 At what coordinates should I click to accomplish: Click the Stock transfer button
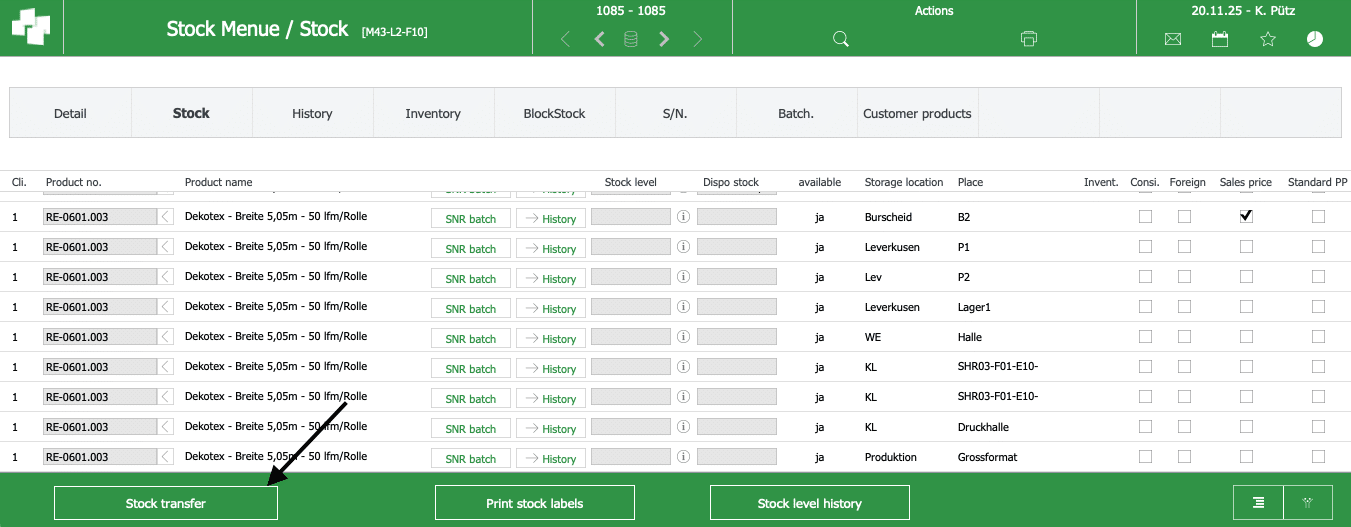(x=166, y=503)
